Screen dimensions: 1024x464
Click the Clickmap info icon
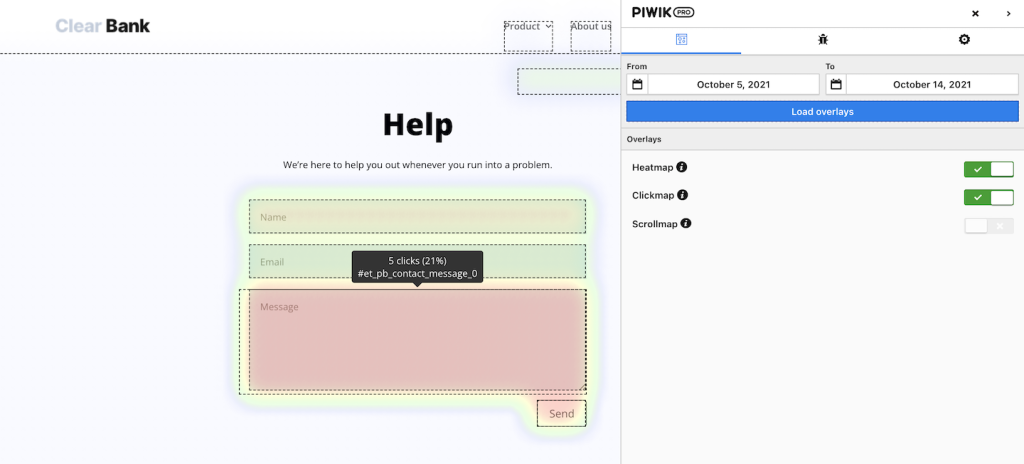click(682, 195)
